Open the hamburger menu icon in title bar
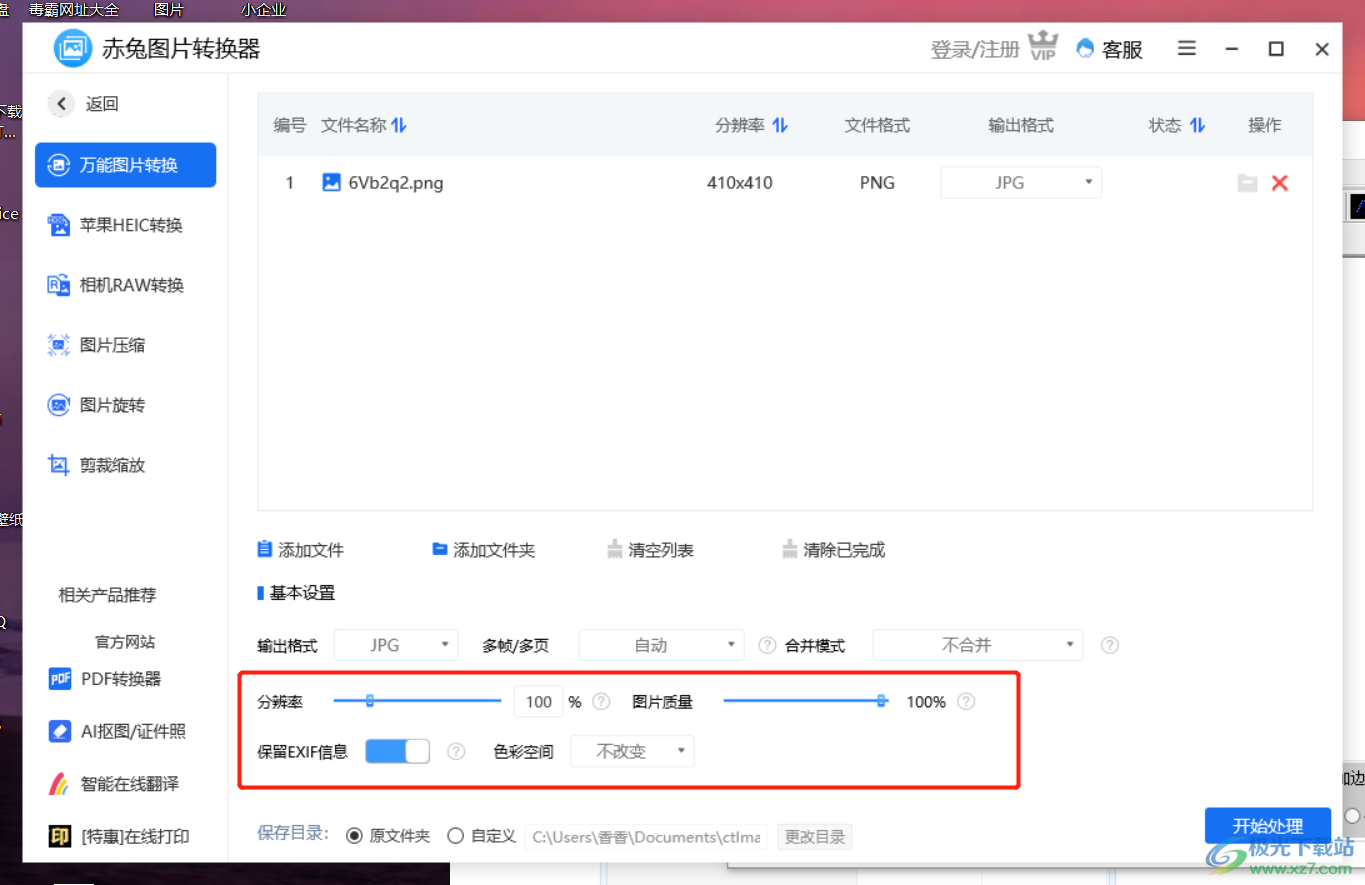The width and height of the screenshot is (1365, 885). [x=1186, y=48]
